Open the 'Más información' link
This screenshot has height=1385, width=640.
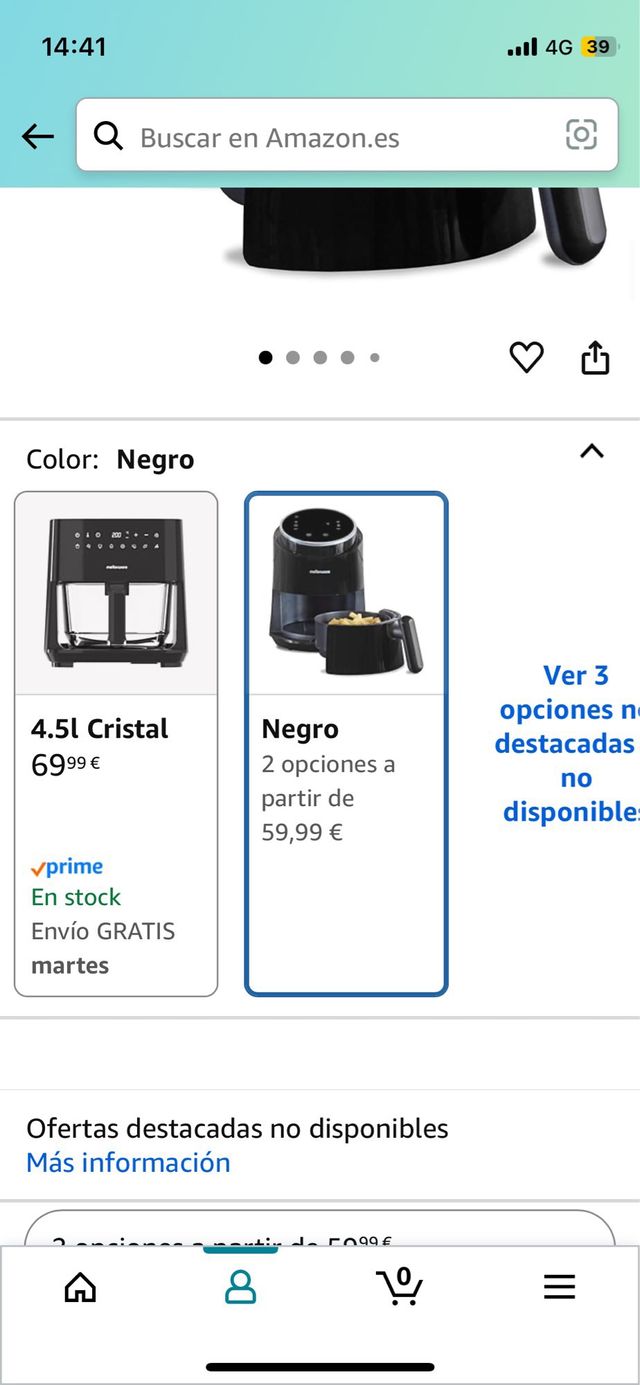[x=128, y=1162]
